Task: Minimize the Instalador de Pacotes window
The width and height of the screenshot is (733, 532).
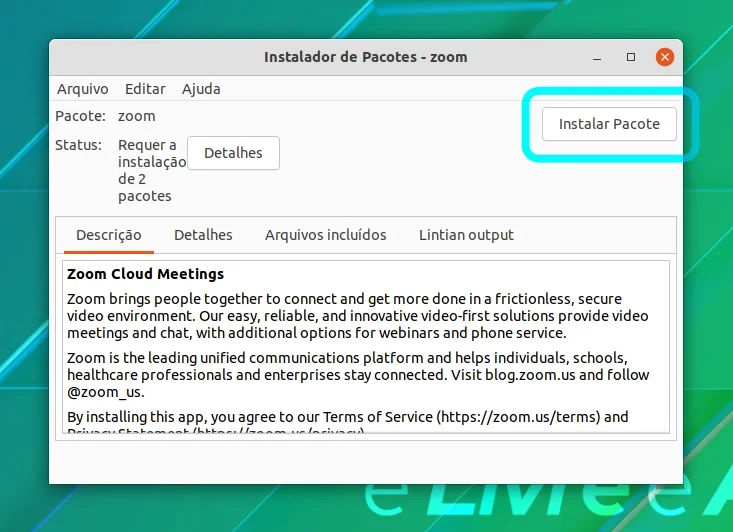Action: tap(597, 58)
